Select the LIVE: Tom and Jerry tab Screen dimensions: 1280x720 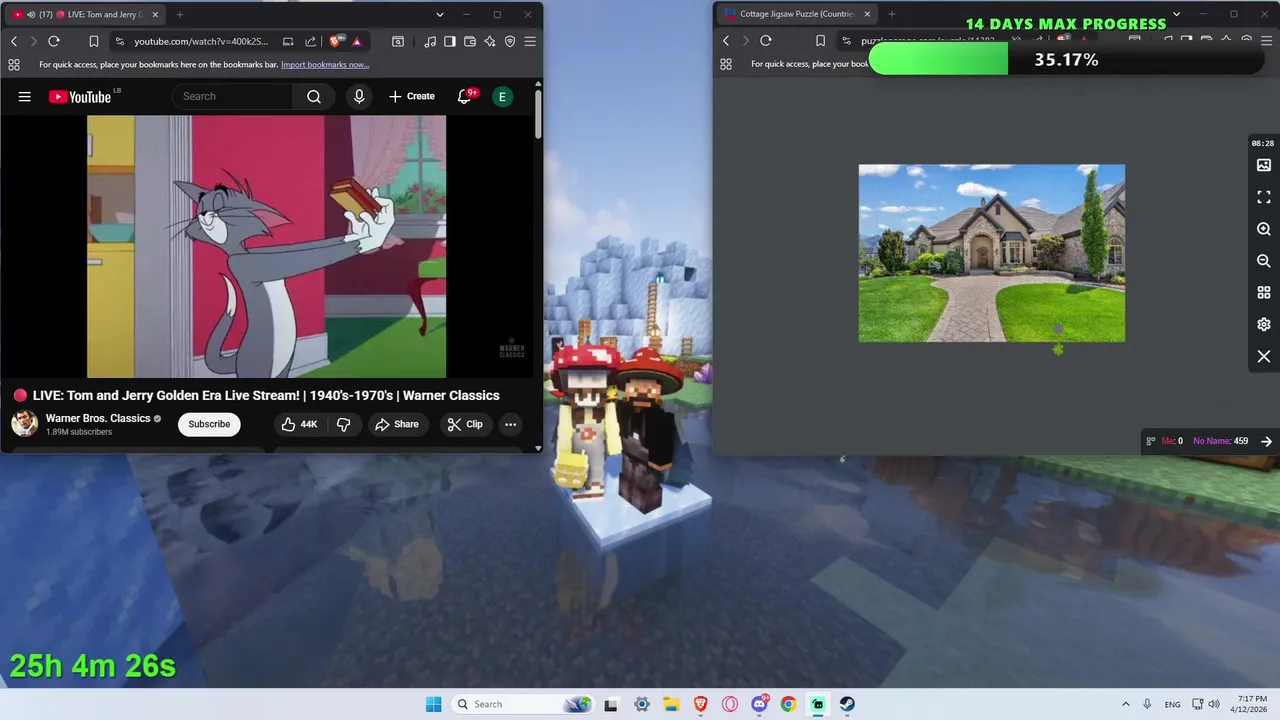point(85,15)
